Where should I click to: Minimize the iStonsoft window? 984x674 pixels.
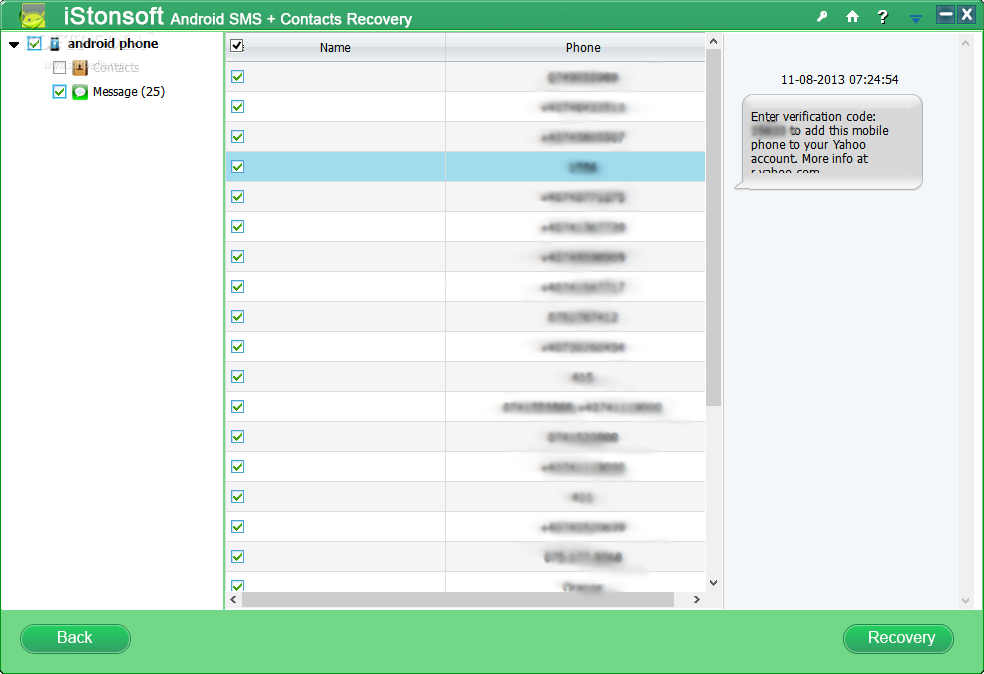945,14
